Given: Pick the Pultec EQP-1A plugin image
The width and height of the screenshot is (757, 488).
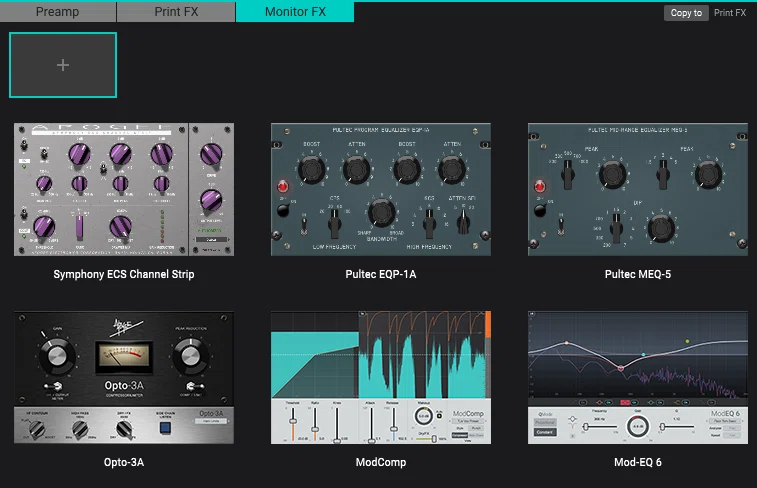Looking at the screenshot, I should pos(381,189).
